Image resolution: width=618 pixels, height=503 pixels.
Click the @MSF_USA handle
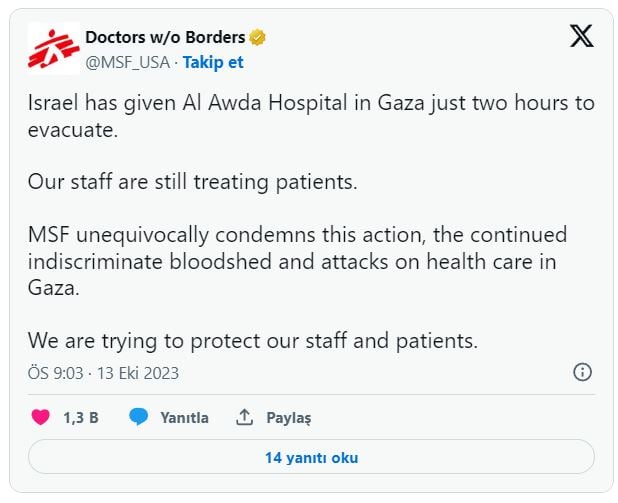[x=128, y=62]
